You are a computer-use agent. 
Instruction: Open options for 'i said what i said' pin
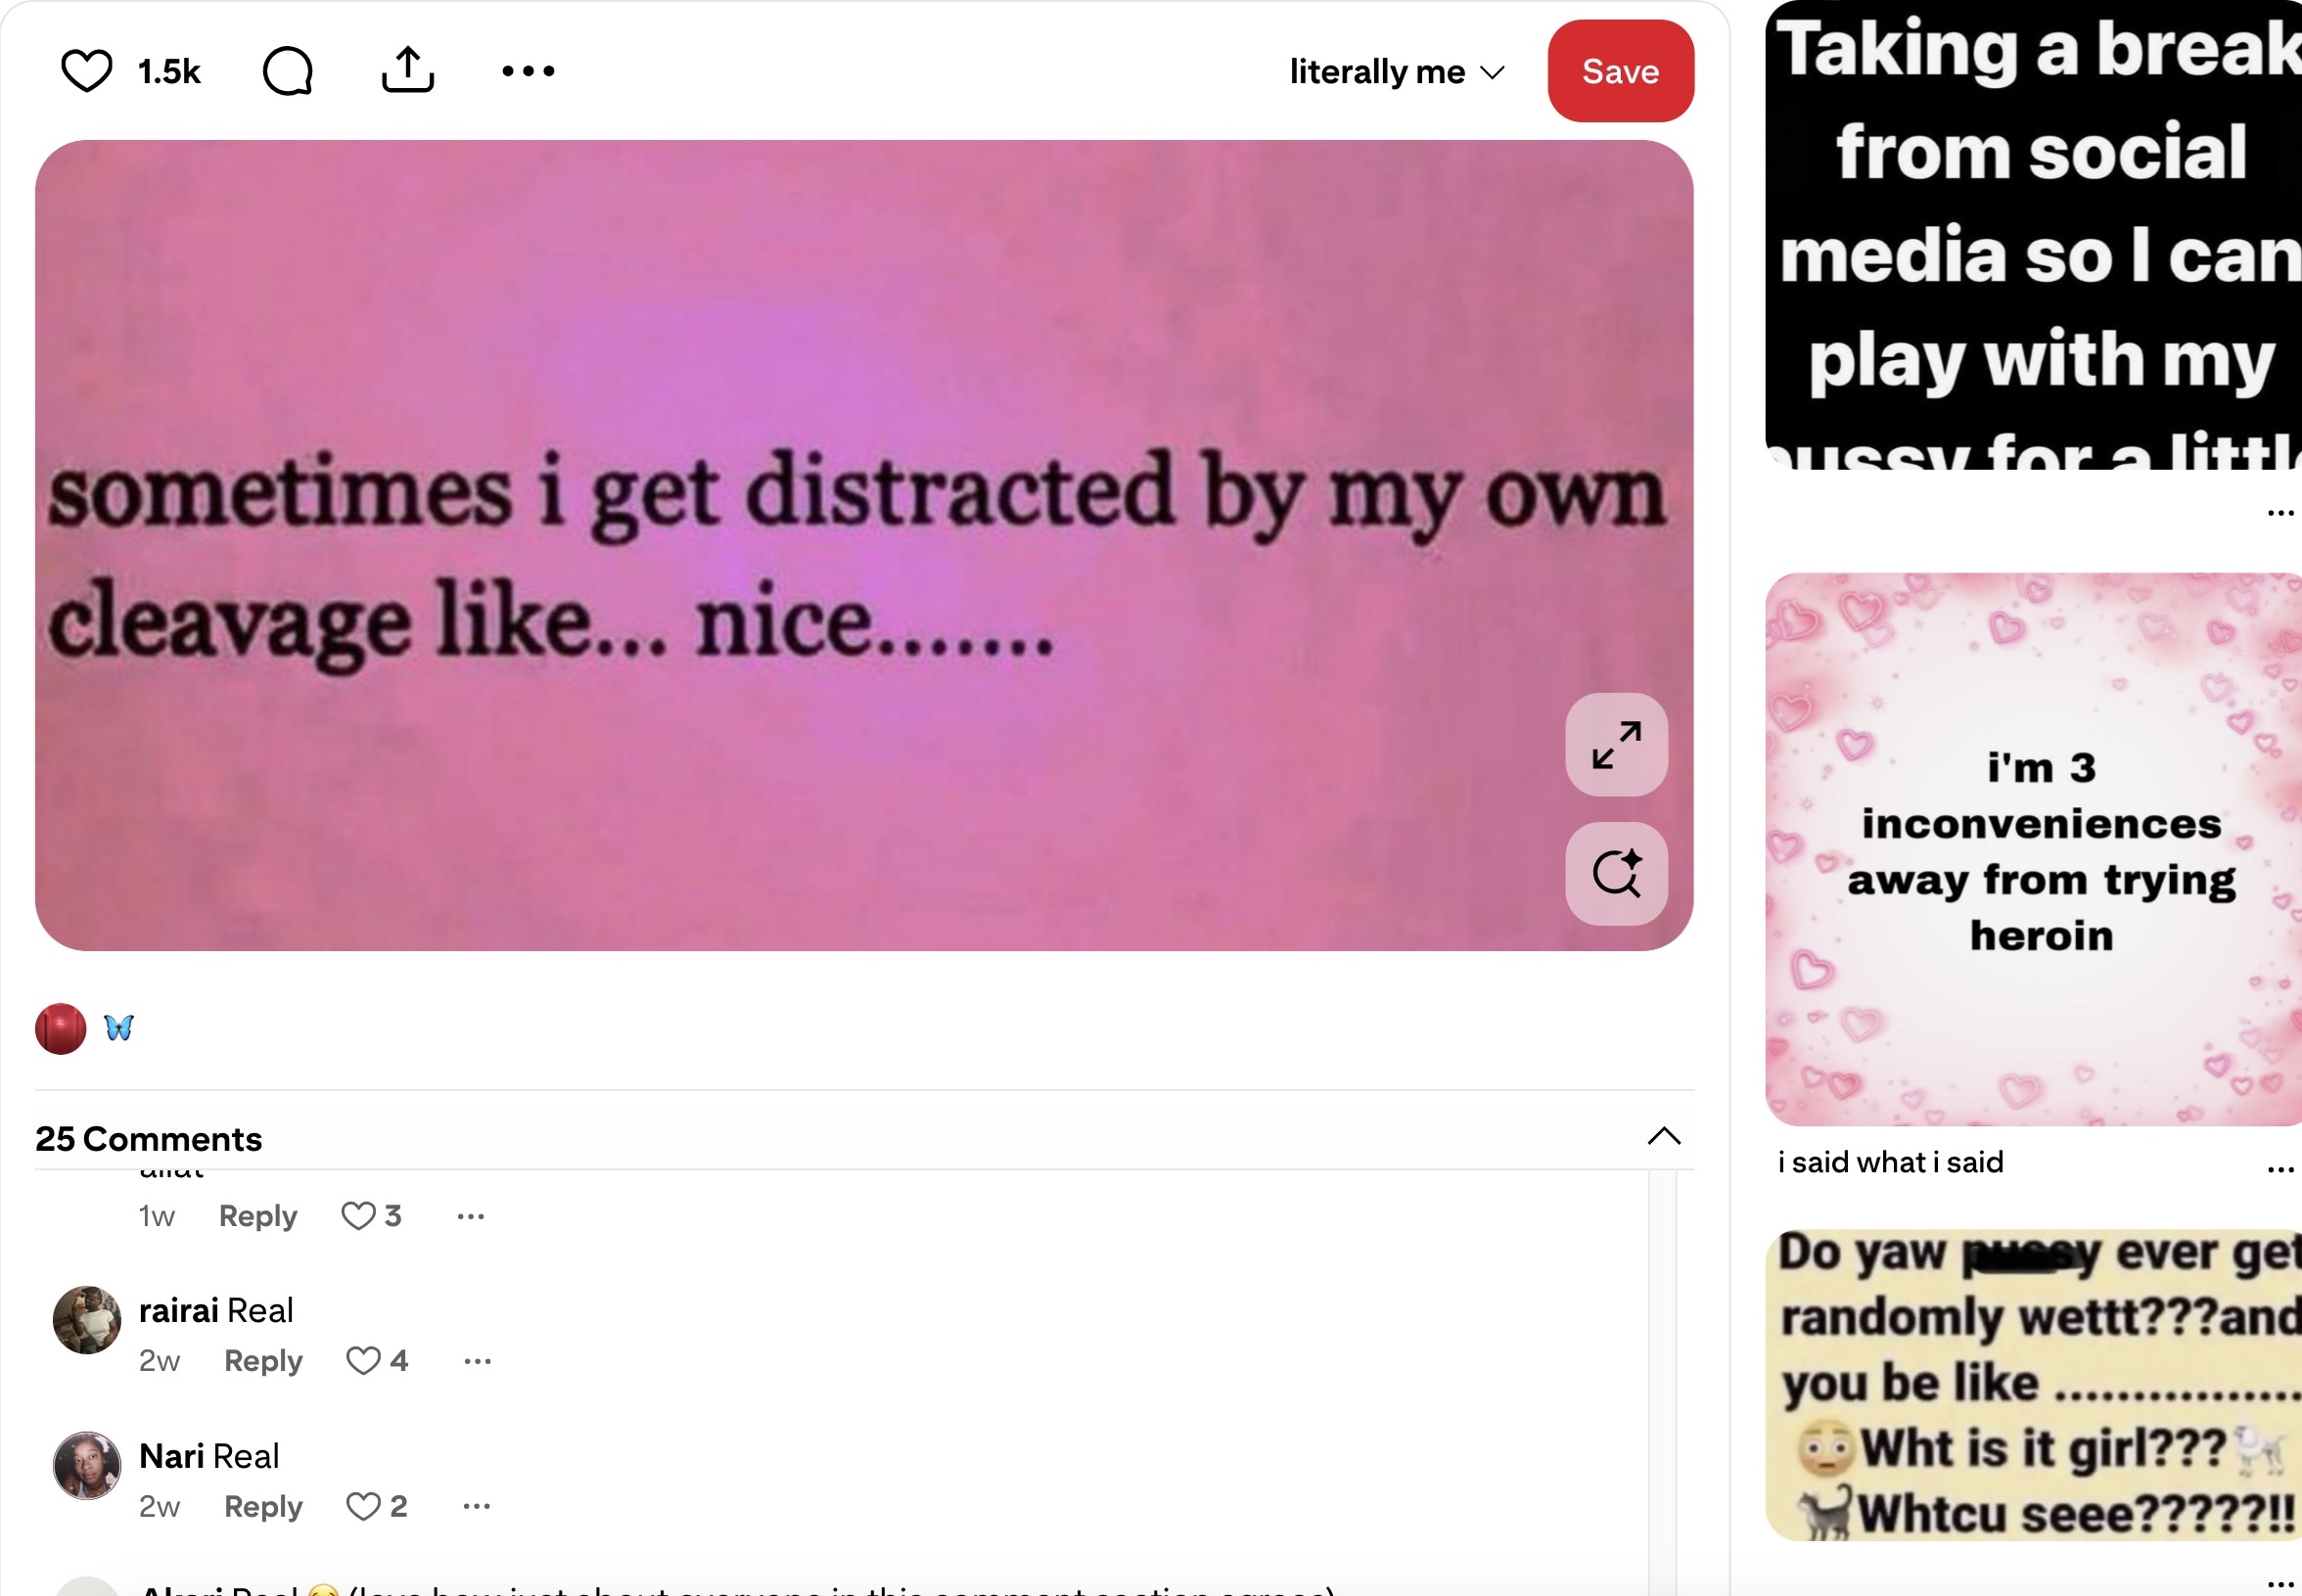(x=2279, y=1169)
